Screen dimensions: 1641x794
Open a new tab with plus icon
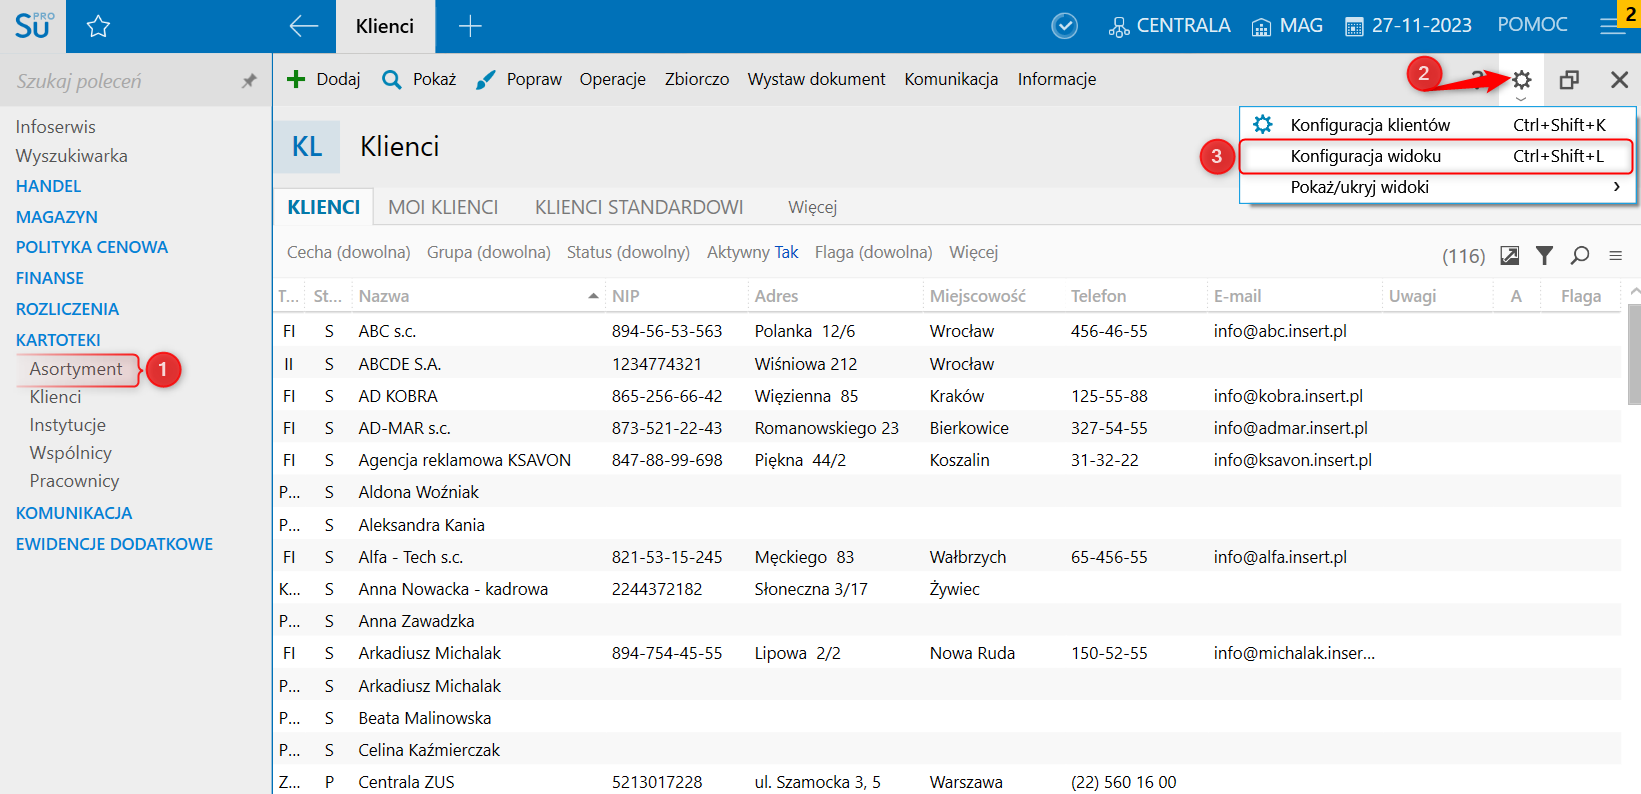point(470,27)
